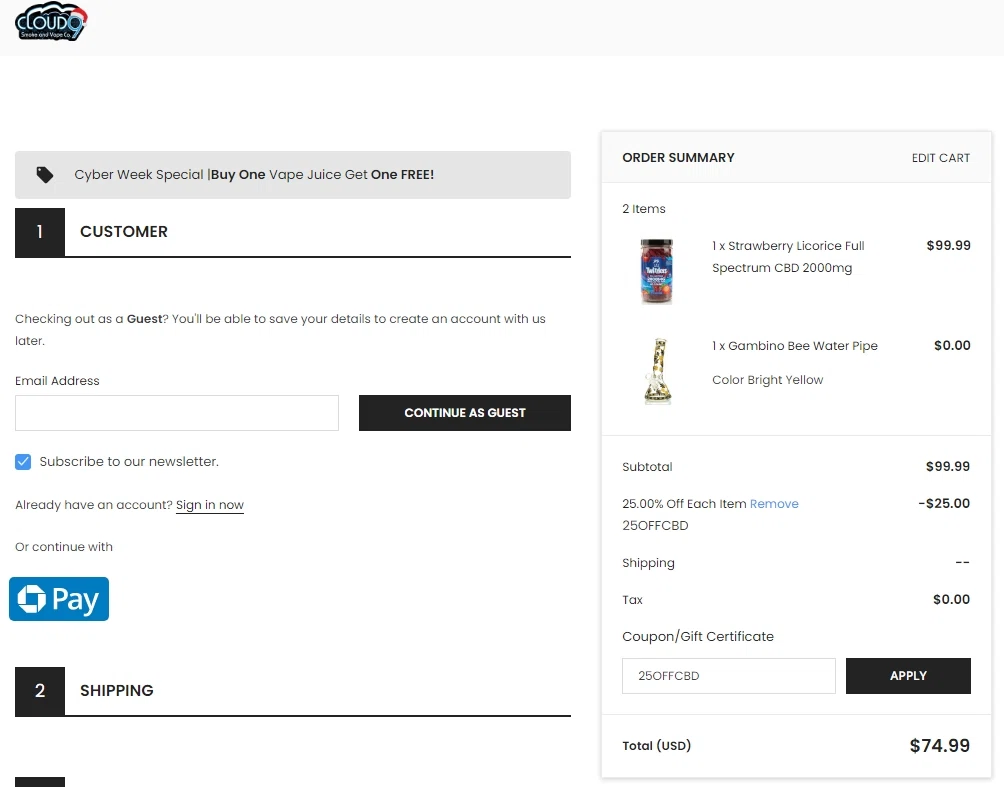Click the Email Address input field

177,413
